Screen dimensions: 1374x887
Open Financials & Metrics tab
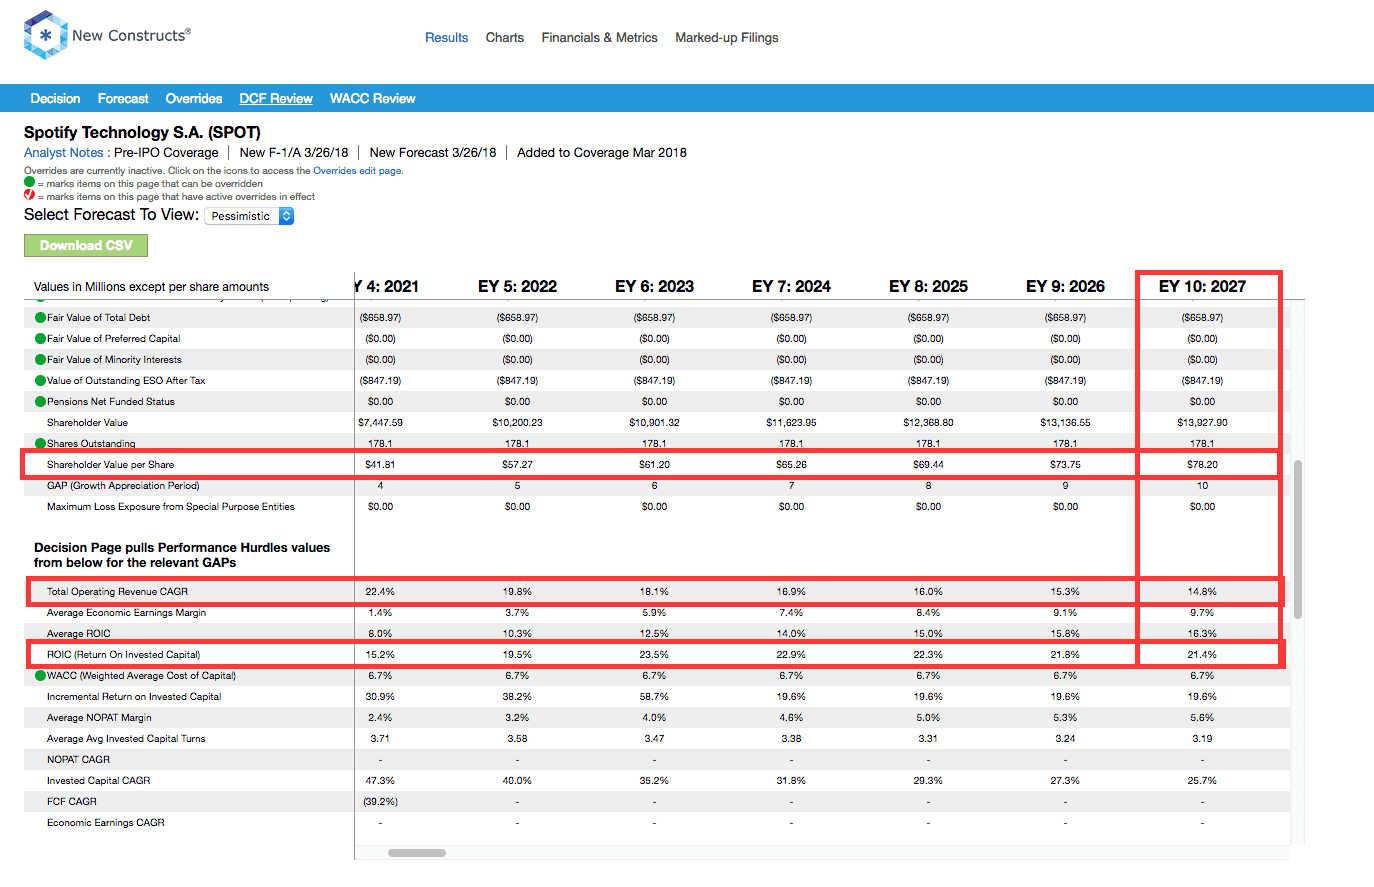pos(599,37)
